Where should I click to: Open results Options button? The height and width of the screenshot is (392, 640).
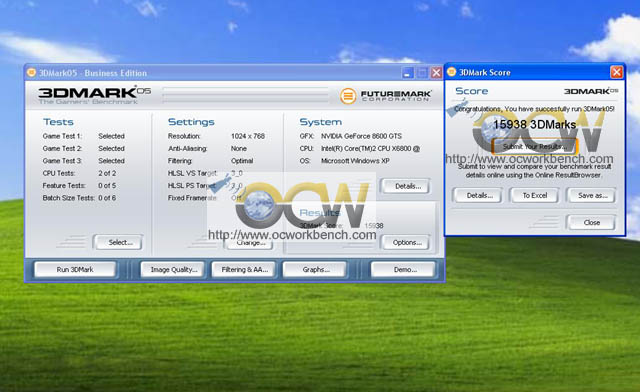click(407, 242)
